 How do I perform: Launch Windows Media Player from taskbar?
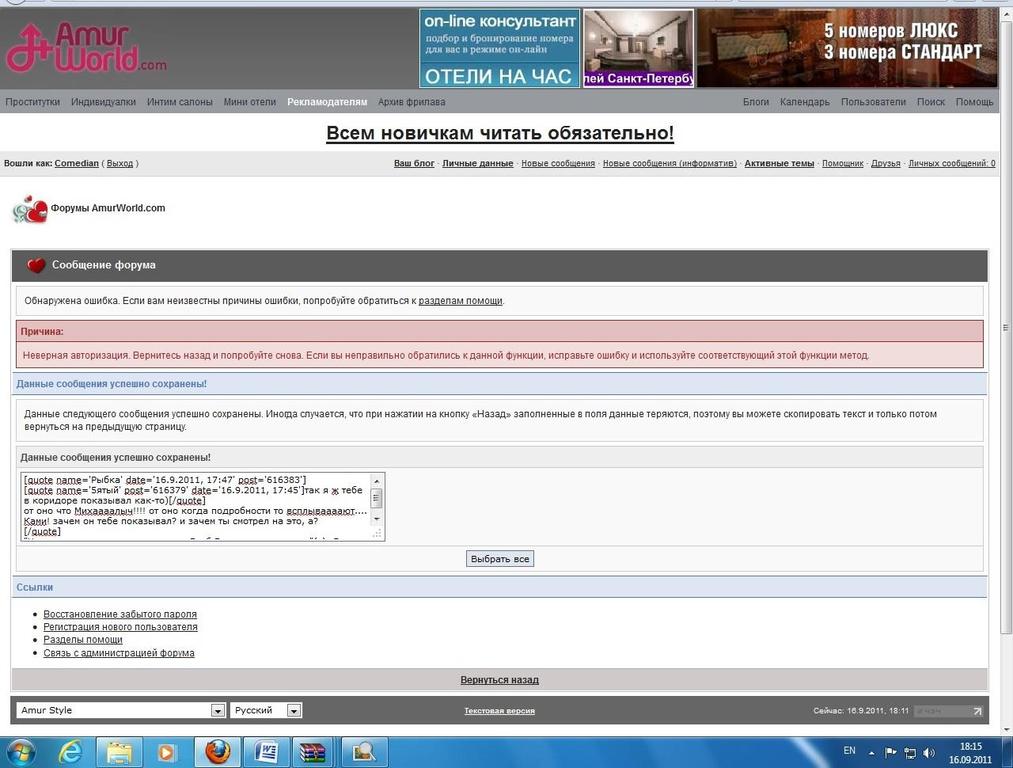(x=166, y=751)
